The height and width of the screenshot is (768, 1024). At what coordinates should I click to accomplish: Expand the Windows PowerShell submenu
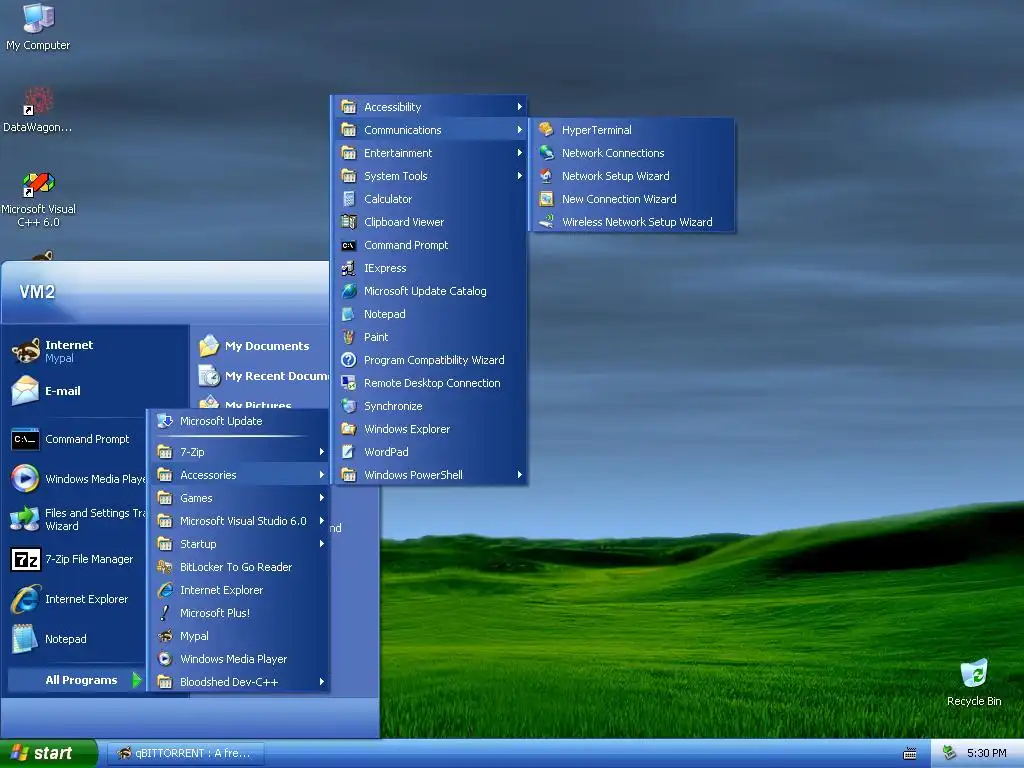click(430, 475)
